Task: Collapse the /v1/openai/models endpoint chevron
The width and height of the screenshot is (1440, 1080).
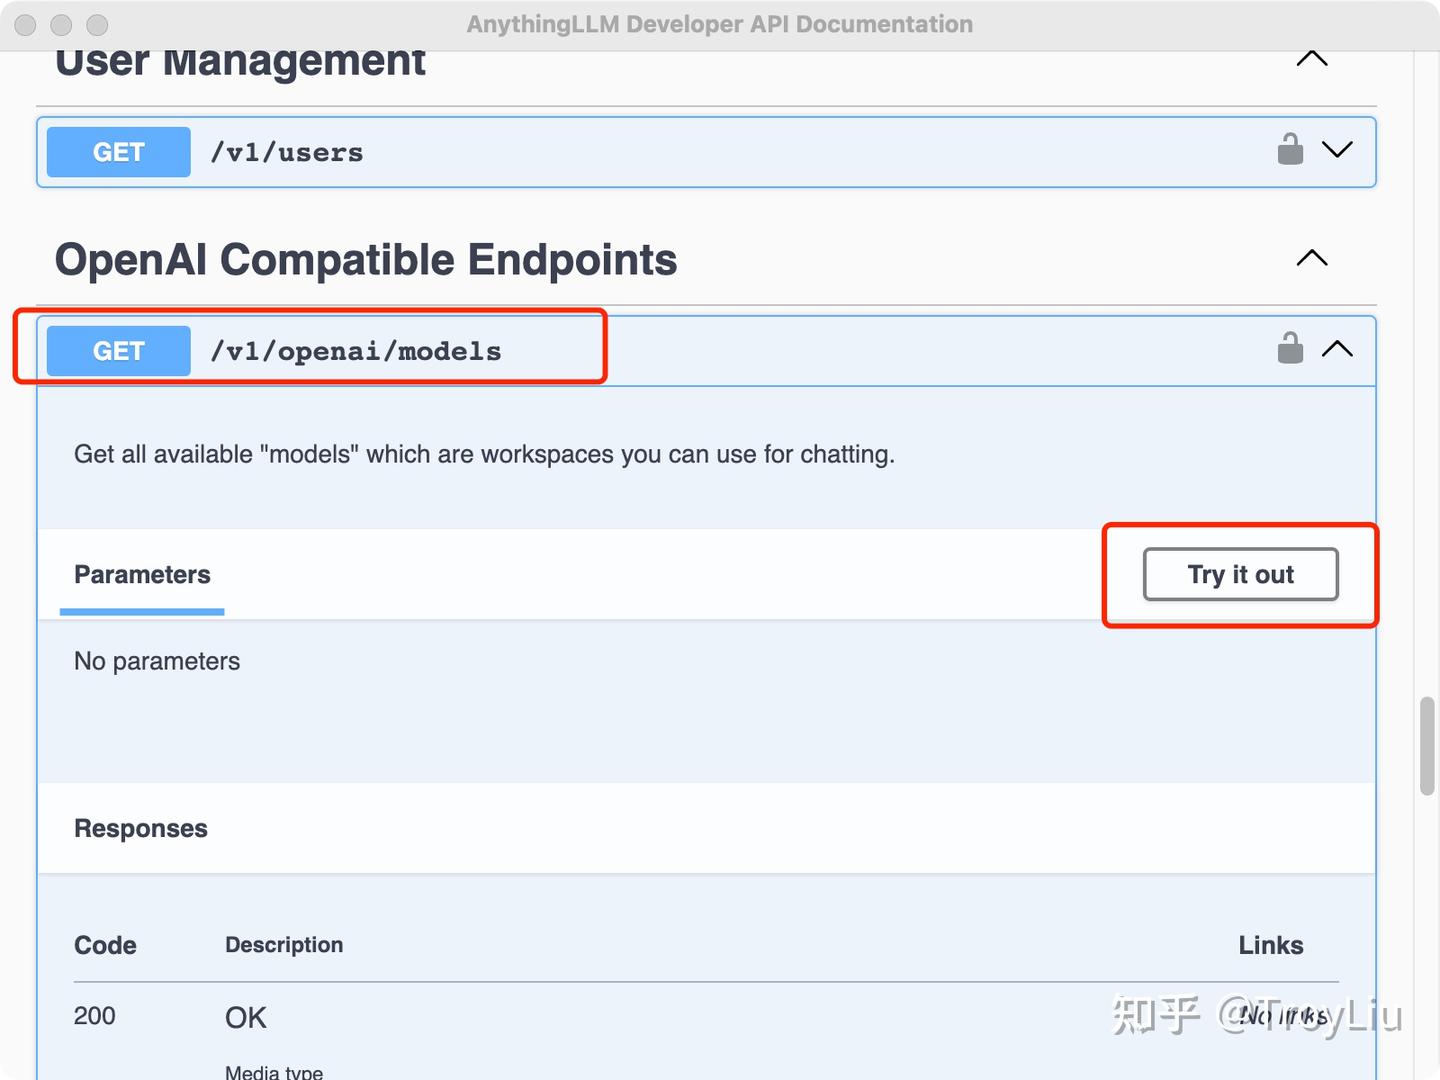Action: (1337, 349)
